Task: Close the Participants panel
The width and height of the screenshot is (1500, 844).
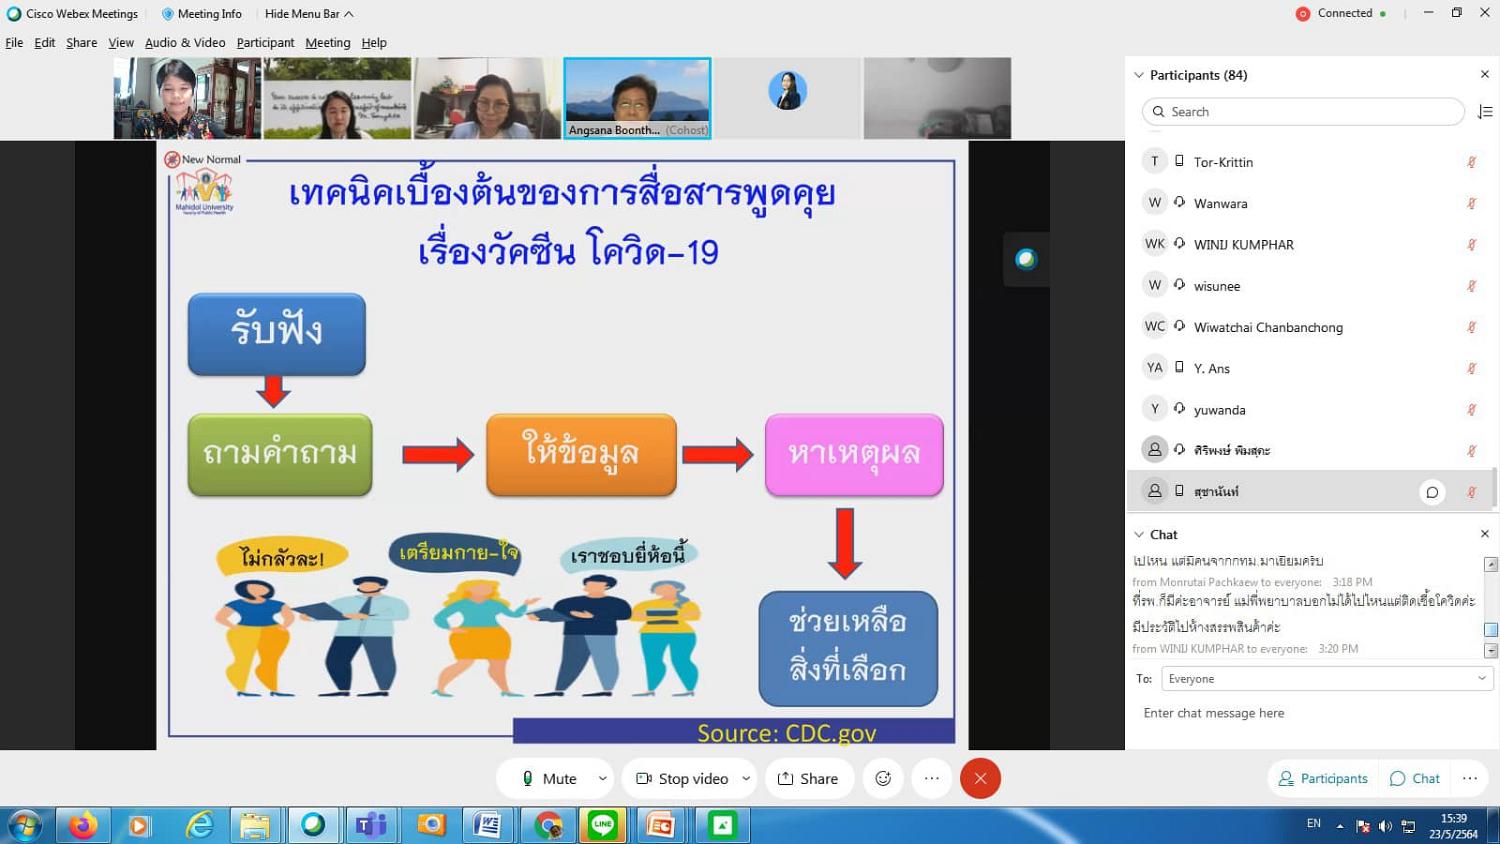Action: pos(1485,75)
